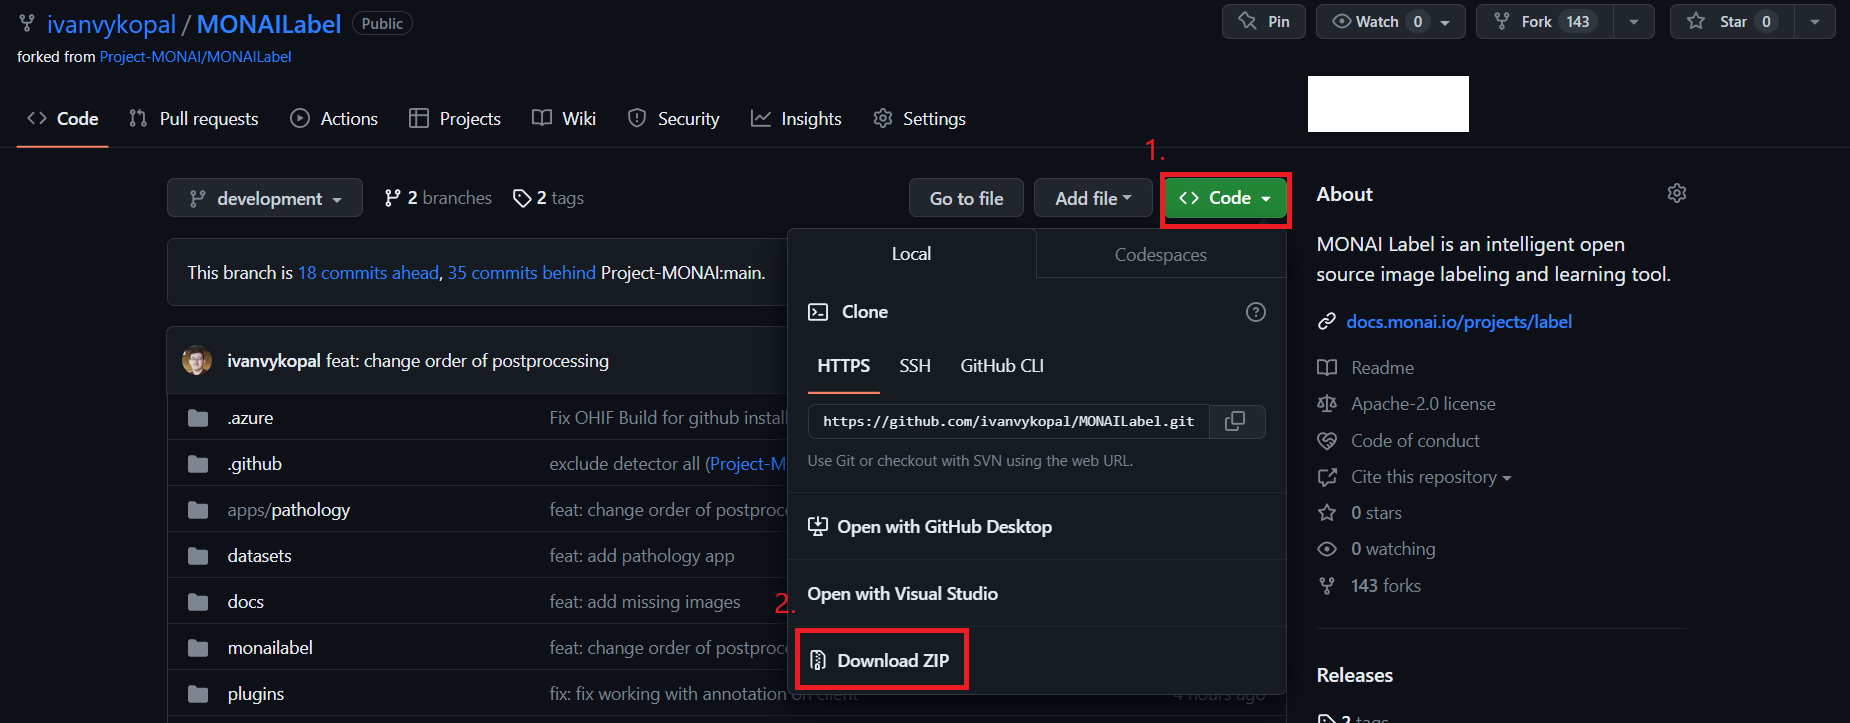Image resolution: width=1850 pixels, height=723 pixels.
Task: Click Download ZIP
Action: [x=881, y=660]
